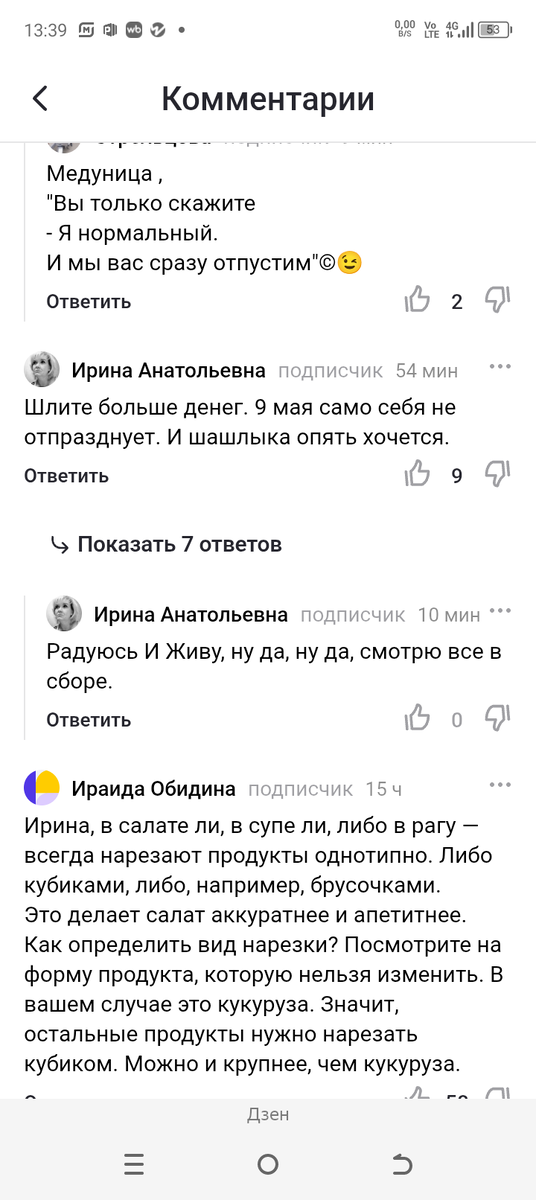Open Android recent apps navigation button
This screenshot has width=536, height=1200.
(x=134, y=1163)
